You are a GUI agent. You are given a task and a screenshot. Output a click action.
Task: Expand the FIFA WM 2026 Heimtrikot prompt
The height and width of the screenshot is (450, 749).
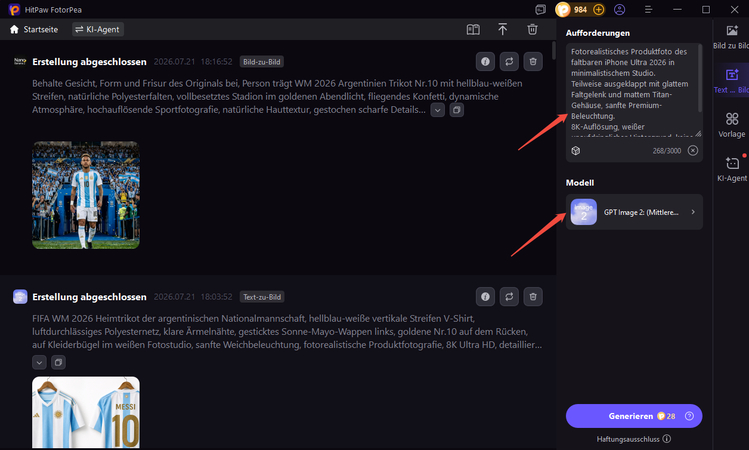pyautogui.click(x=39, y=363)
